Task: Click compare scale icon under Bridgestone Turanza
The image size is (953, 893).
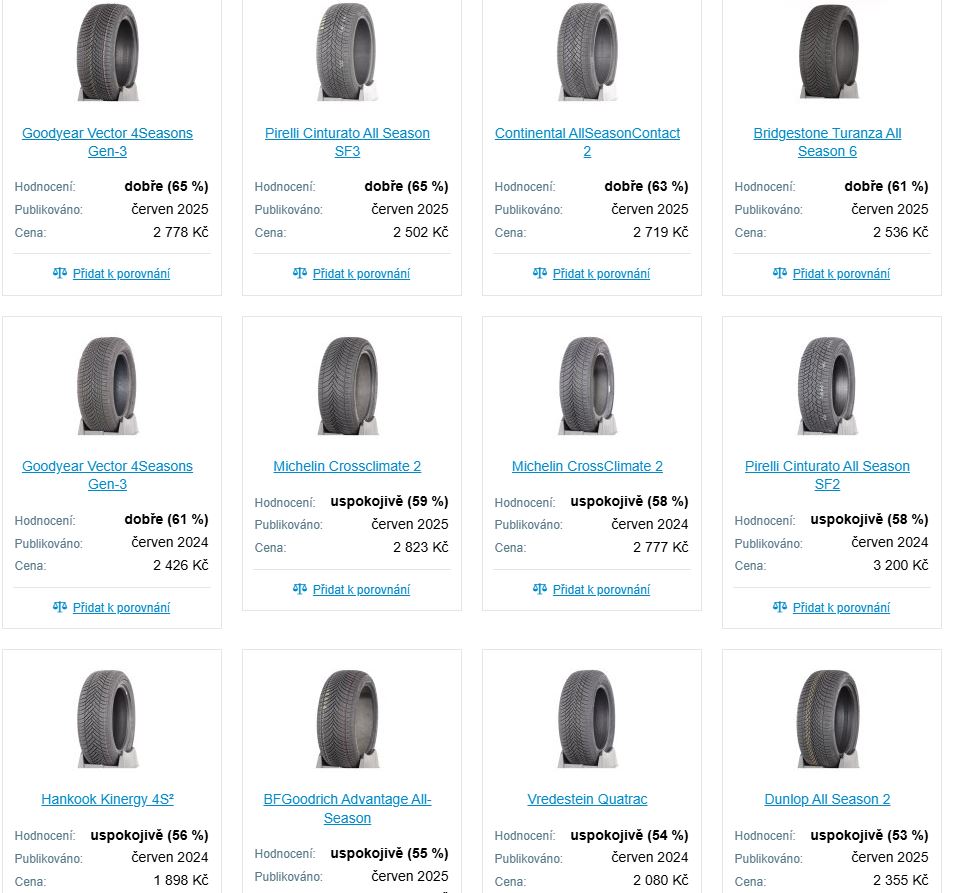Action: click(x=780, y=273)
